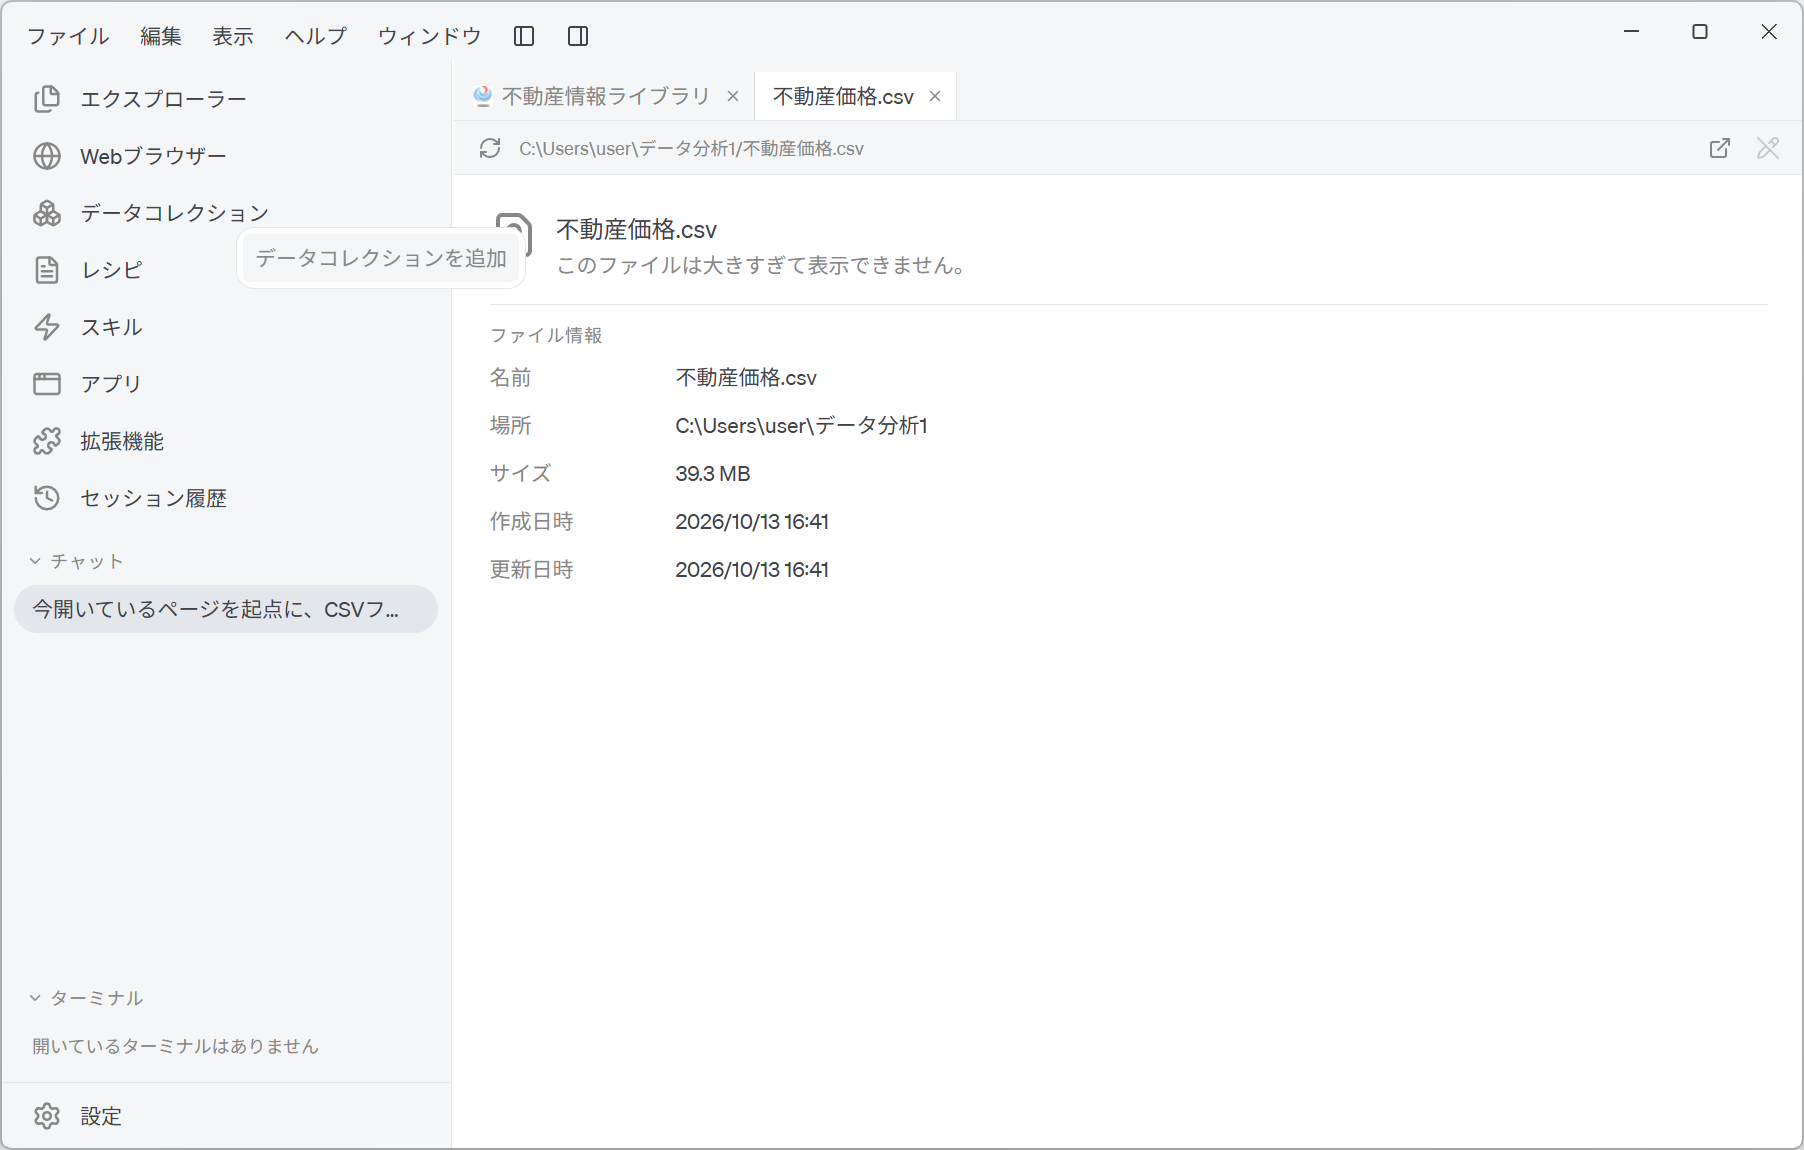The height and width of the screenshot is (1150, 1804).
Task: Collapse the ターミナル section
Action: pyautogui.click(x=86, y=998)
